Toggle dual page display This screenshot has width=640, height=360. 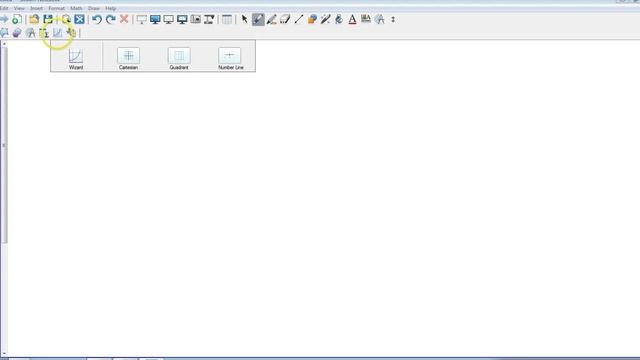[x=182, y=19]
